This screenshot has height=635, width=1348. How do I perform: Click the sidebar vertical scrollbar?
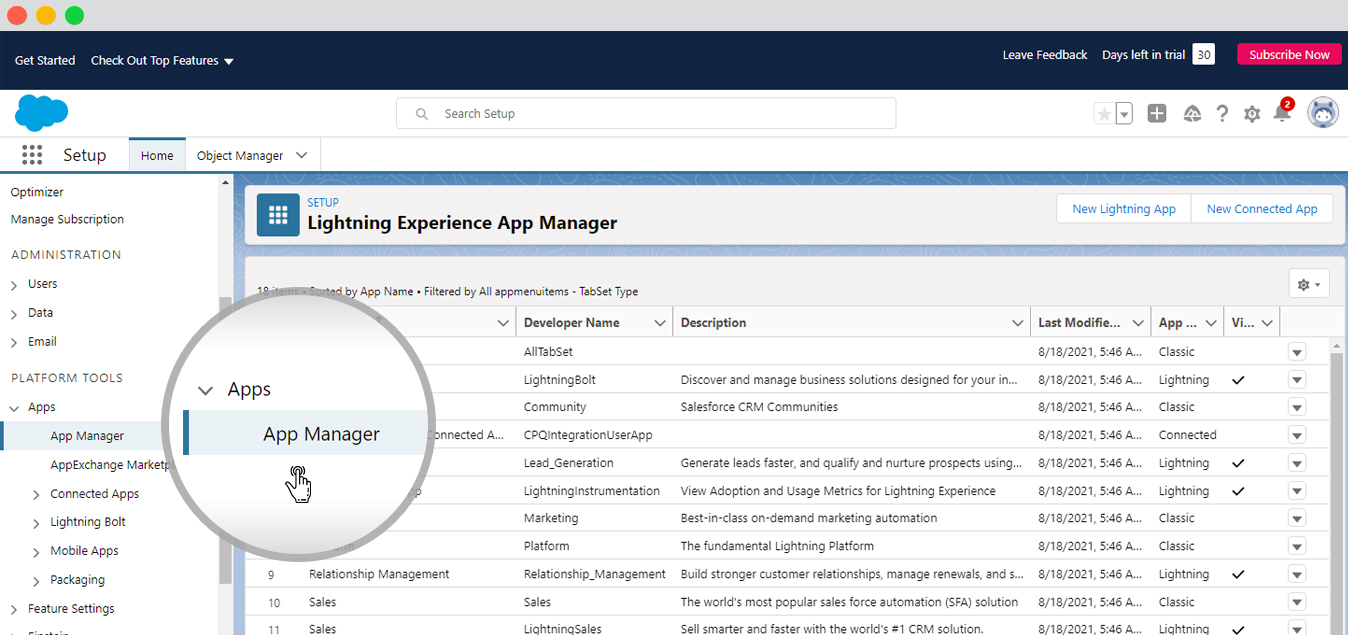pos(225,440)
